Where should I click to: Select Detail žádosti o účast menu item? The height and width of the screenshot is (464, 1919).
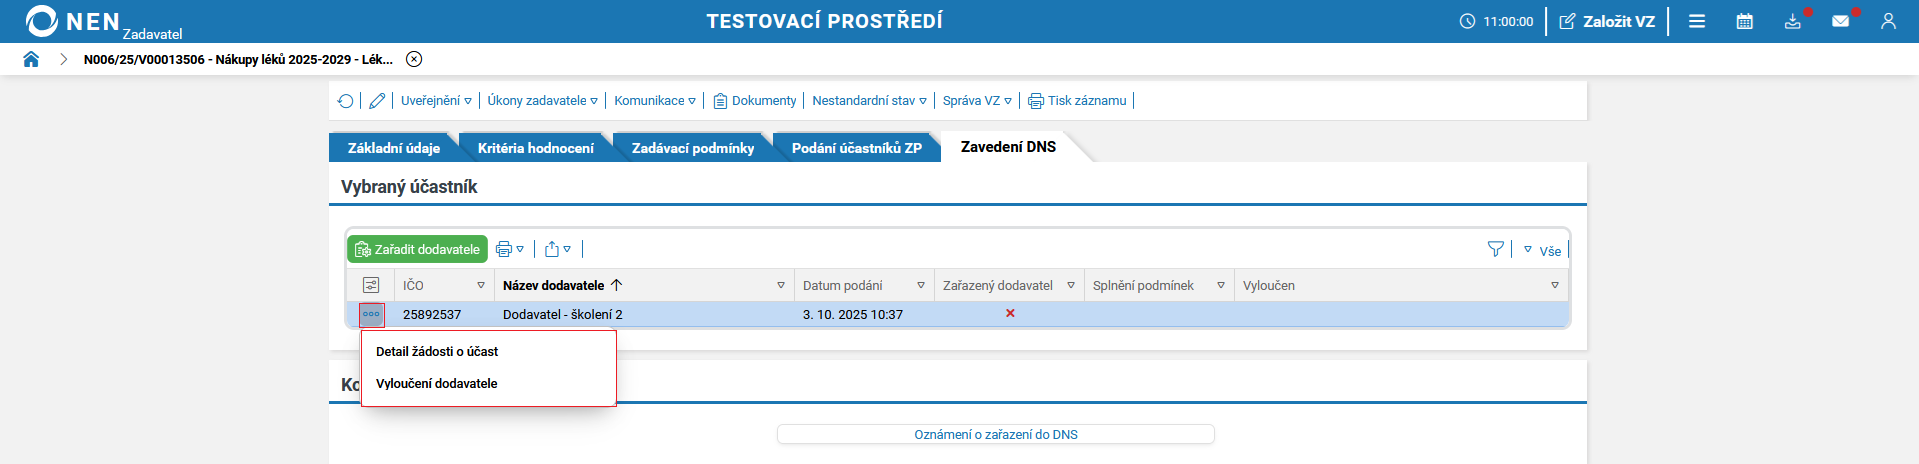tap(436, 352)
